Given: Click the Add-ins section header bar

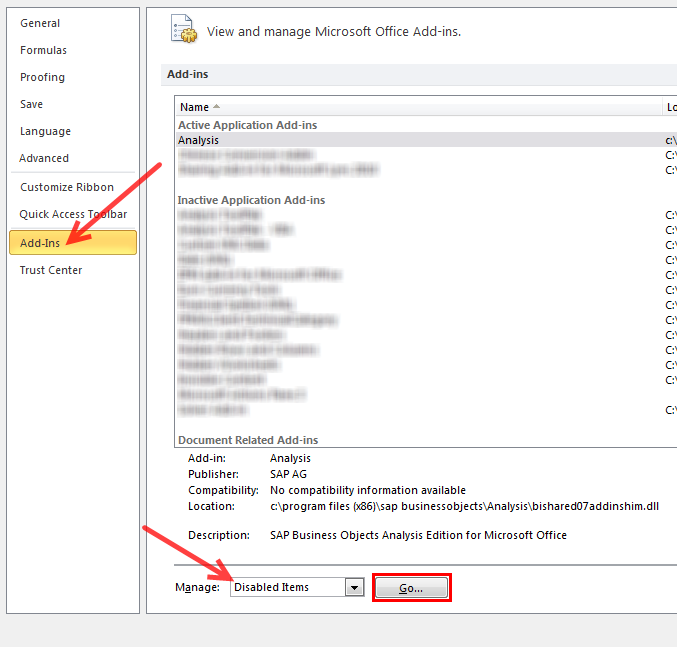Looking at the screenshot, I should 419,75.
